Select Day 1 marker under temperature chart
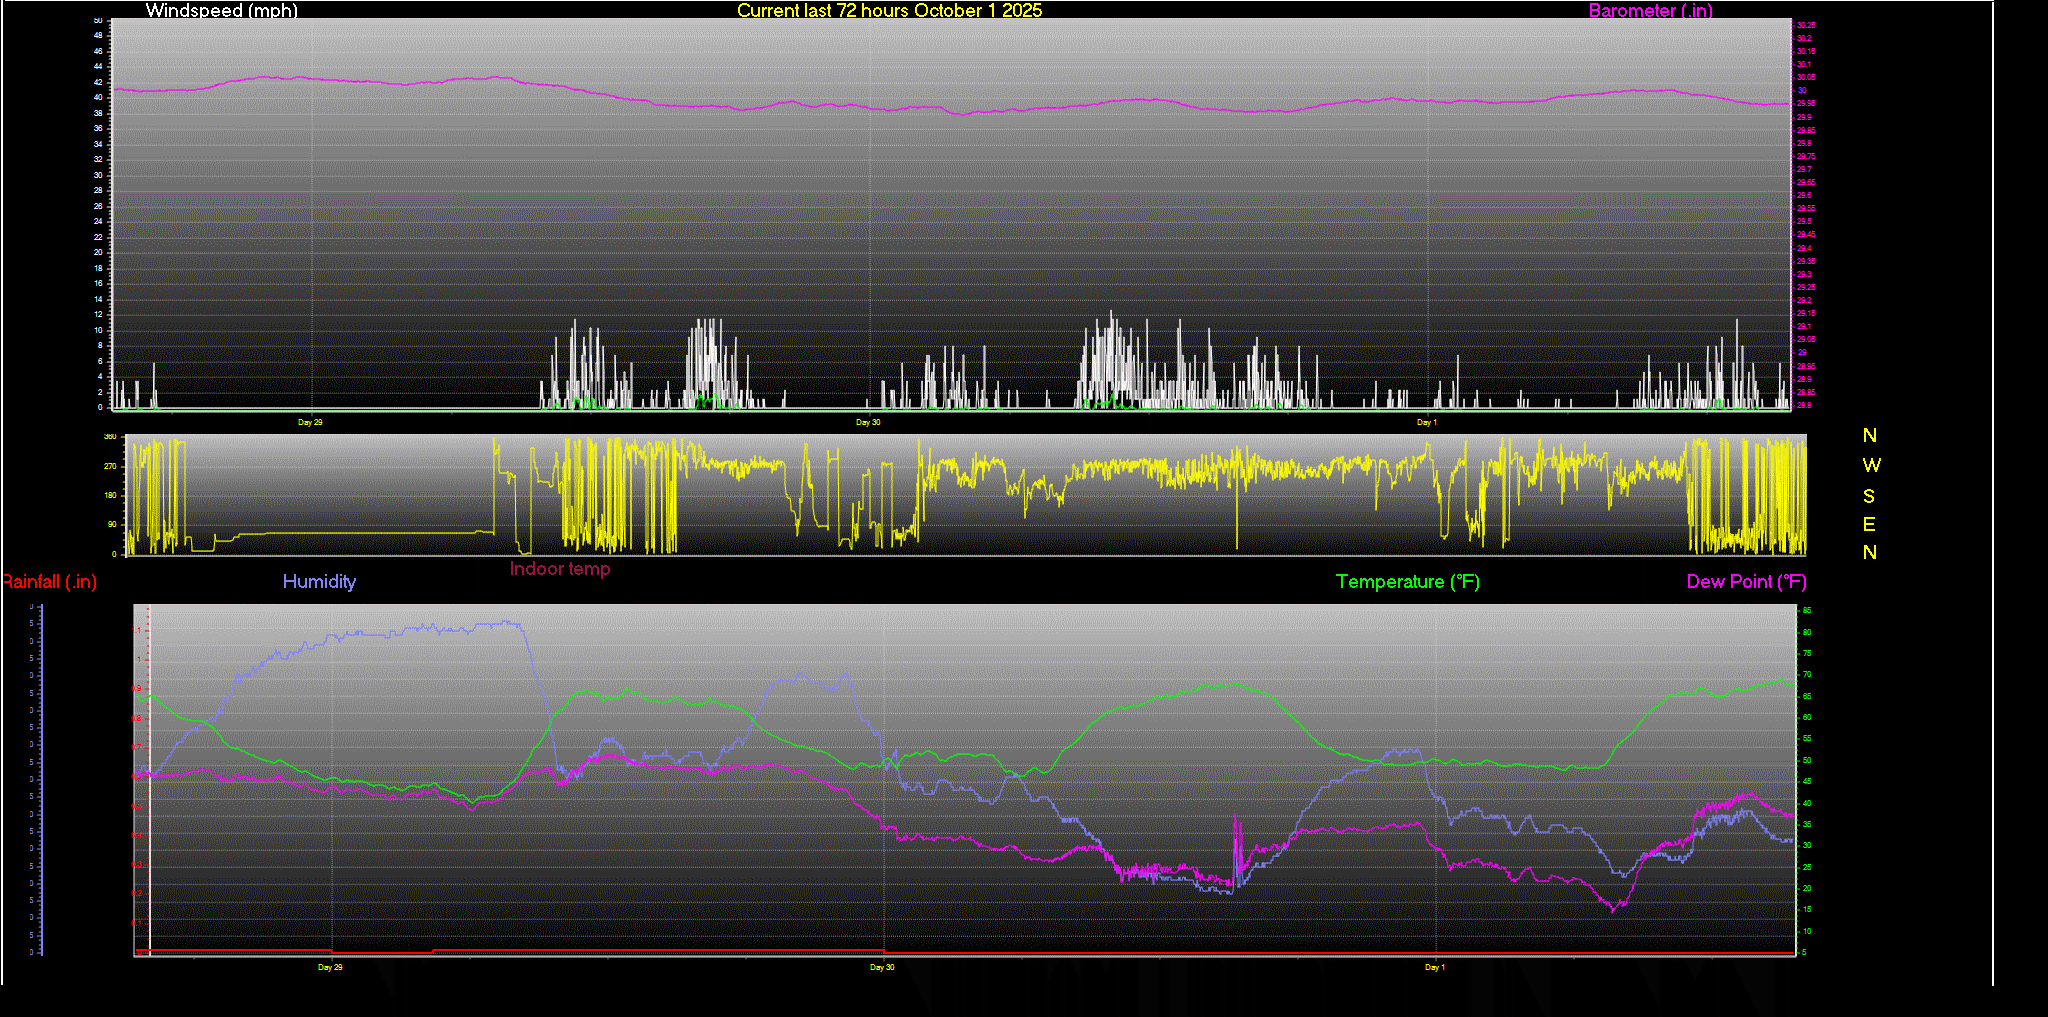The image size is (2048, 1017). [x=1434, y=967]
